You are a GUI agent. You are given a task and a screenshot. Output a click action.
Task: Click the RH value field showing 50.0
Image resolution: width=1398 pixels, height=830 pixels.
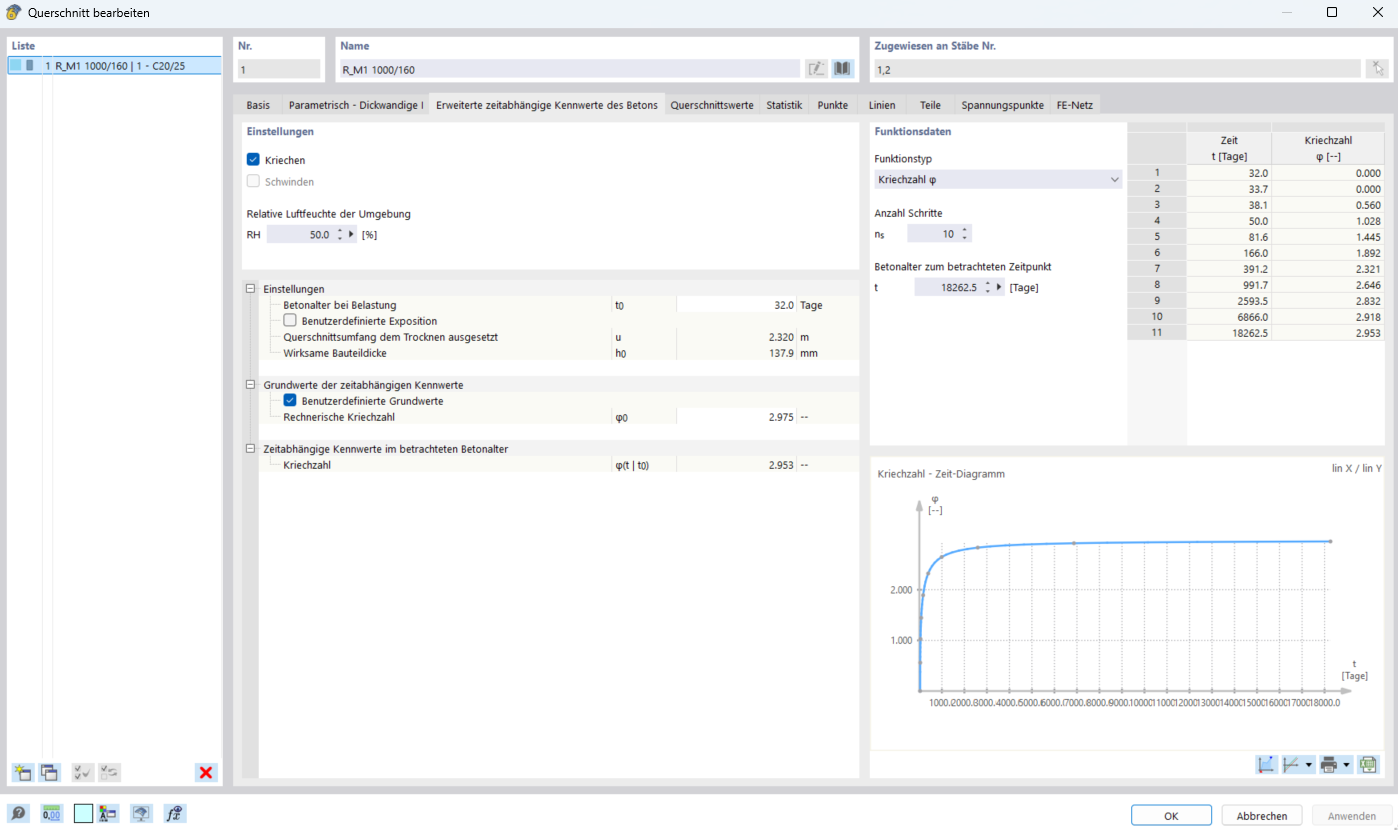(x=300, y=235)
